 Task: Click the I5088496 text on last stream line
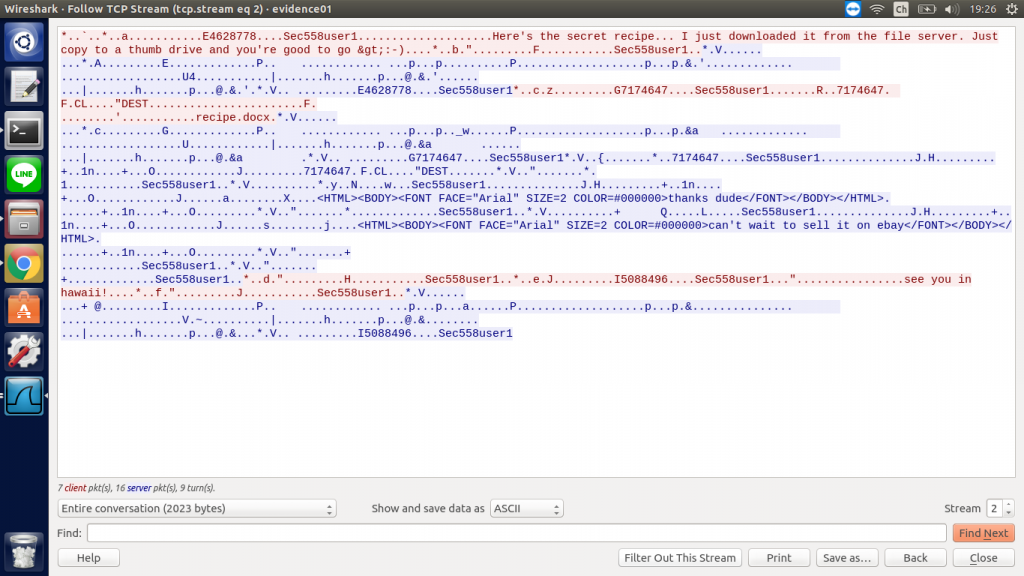385,334
